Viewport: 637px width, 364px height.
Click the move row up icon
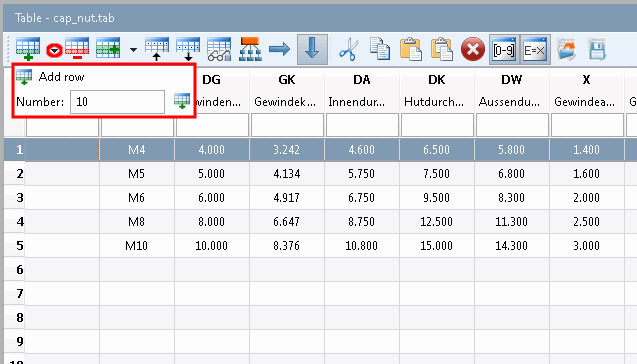point(157,49)
